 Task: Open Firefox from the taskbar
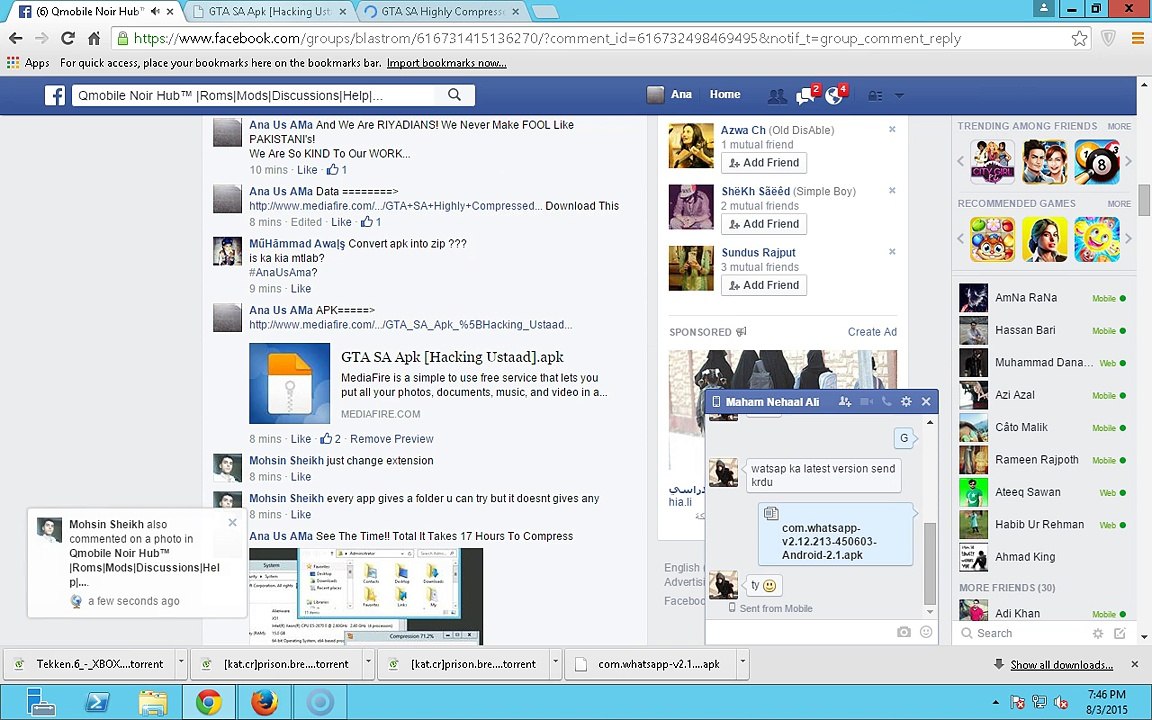tap(264, 702)
